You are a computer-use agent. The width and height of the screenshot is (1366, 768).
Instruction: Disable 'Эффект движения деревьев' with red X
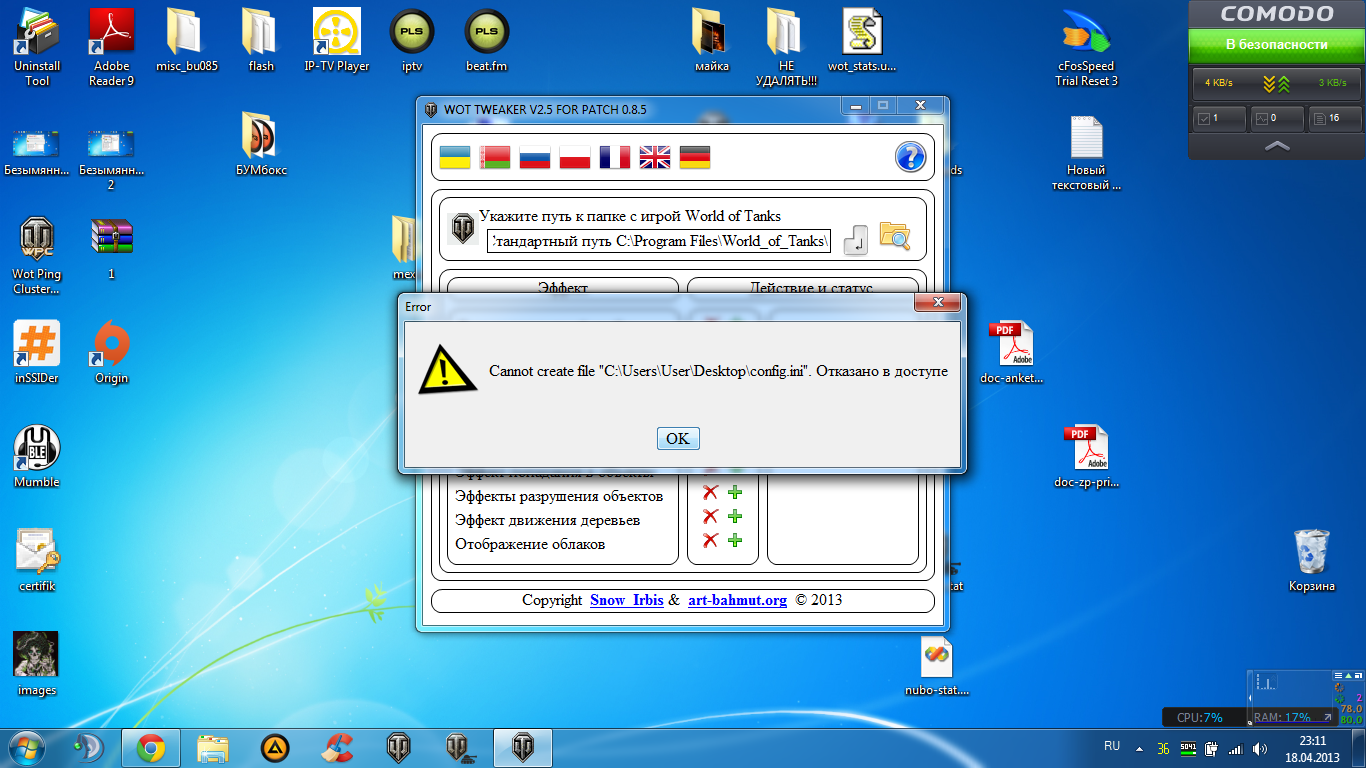[x=710, y=516]
